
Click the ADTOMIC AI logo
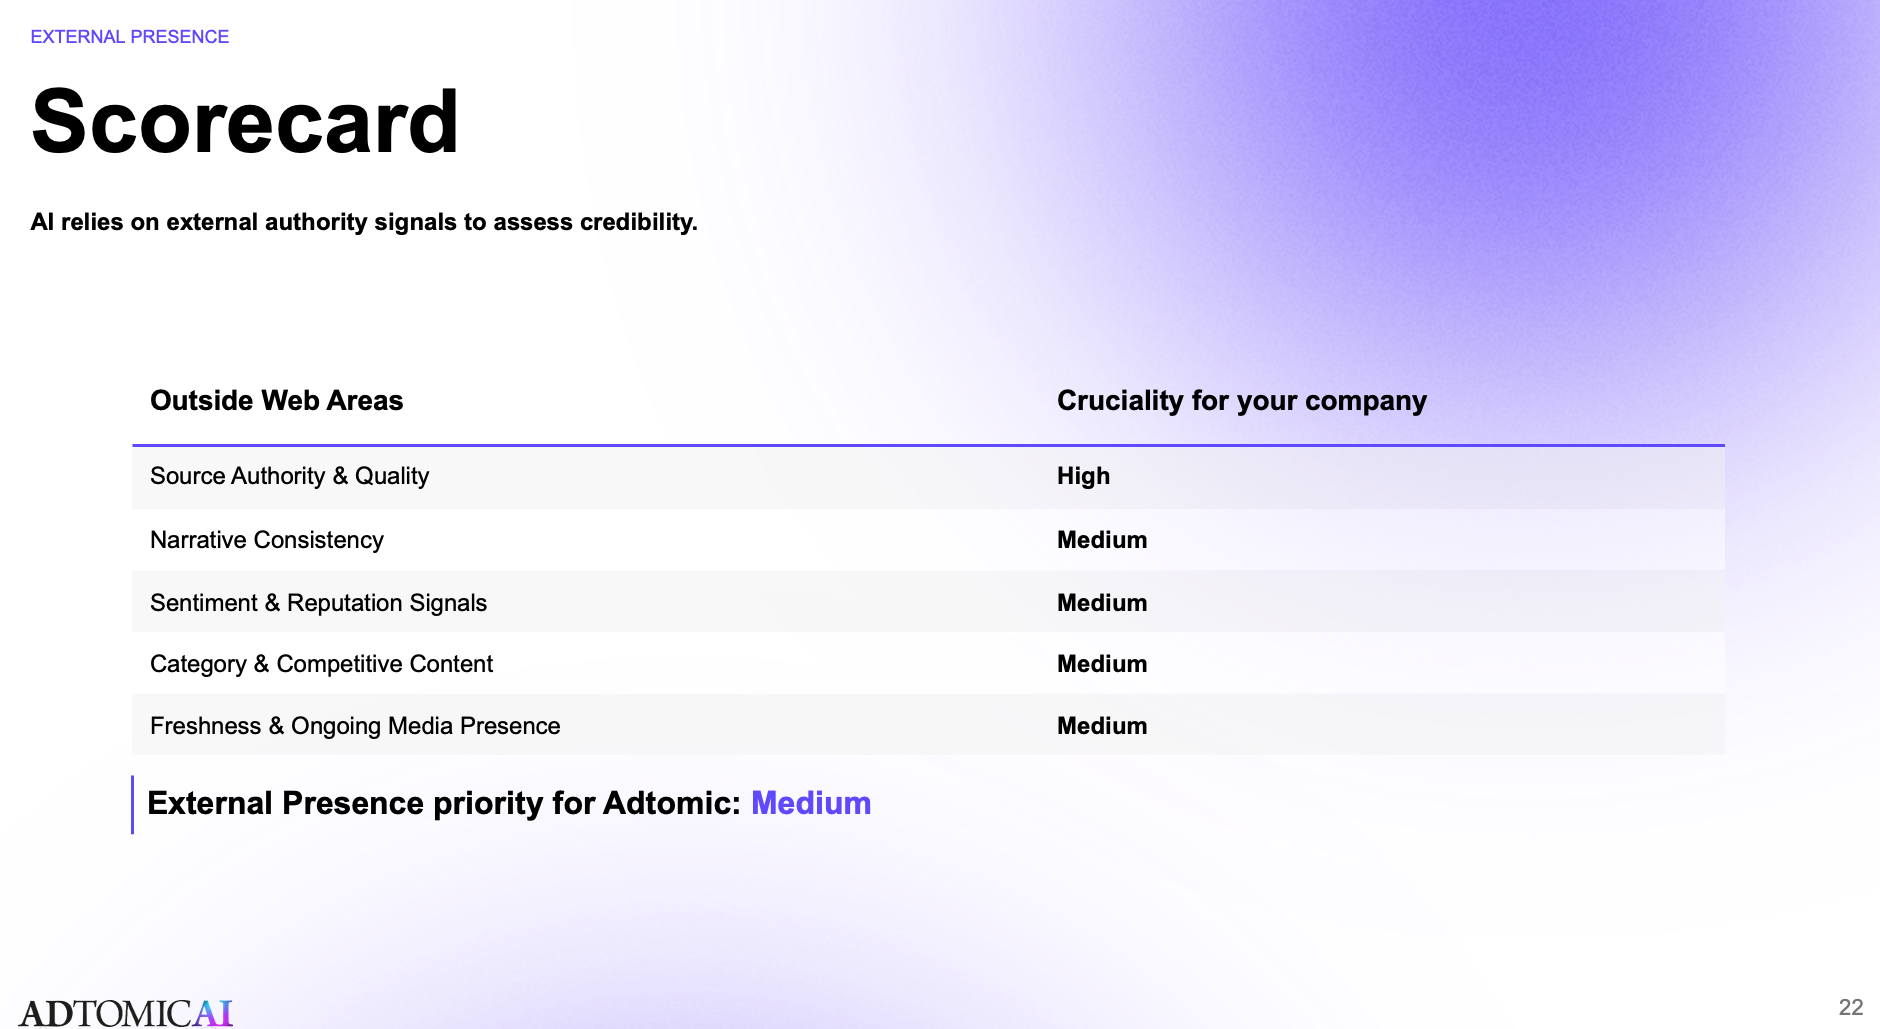[x=126, y=1012]
